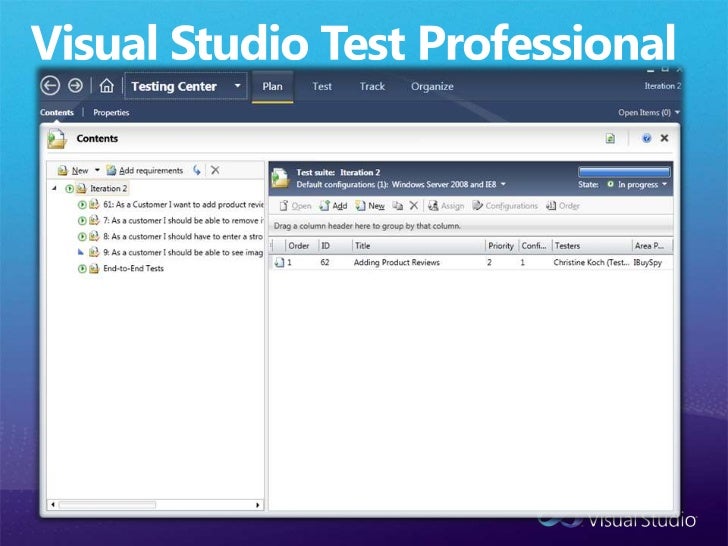The image size is (728, 546).
Task: Click the remove X in test case toolbar
Action: [x=414, y=205]
